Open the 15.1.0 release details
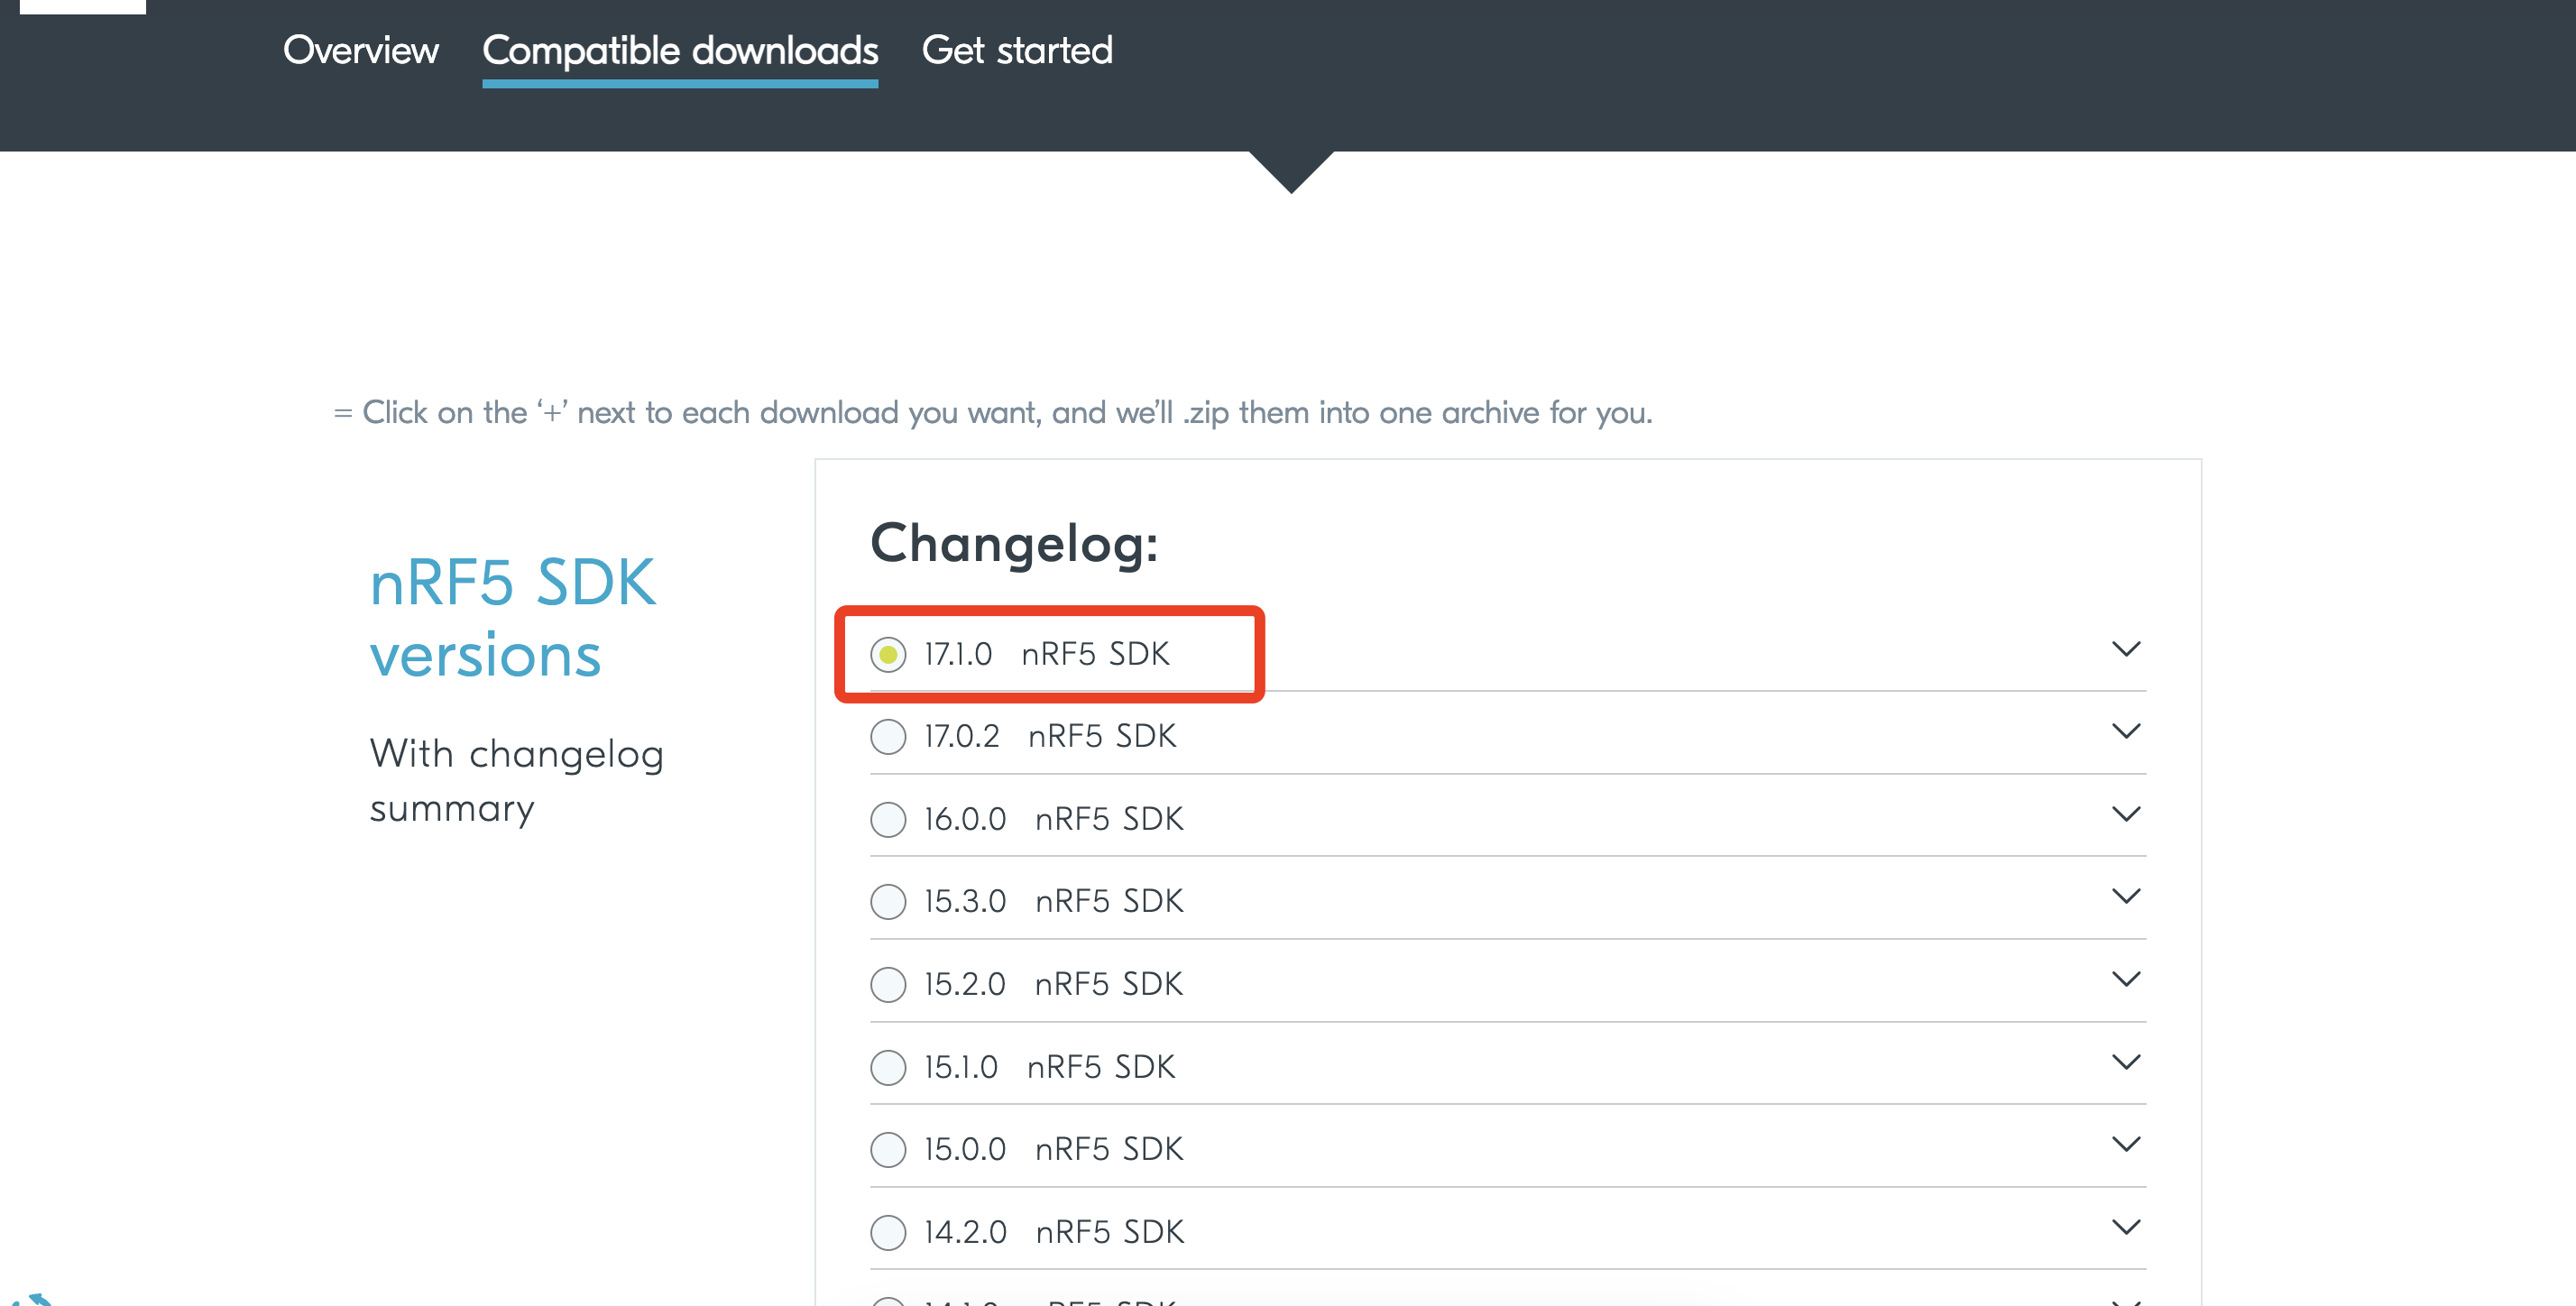 coord(2127,1061)
